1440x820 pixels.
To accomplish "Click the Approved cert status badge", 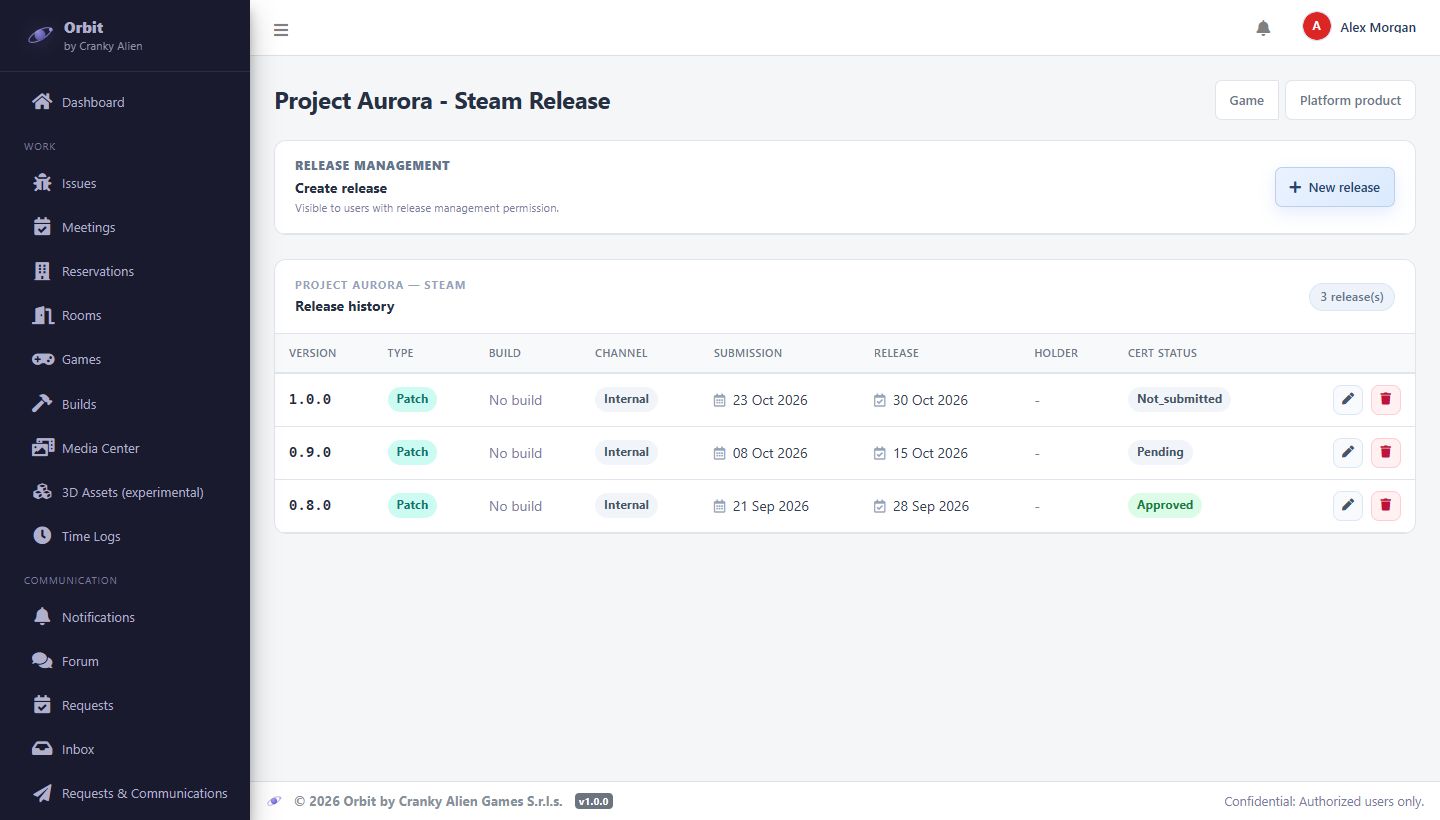I will coord(1165,505).
